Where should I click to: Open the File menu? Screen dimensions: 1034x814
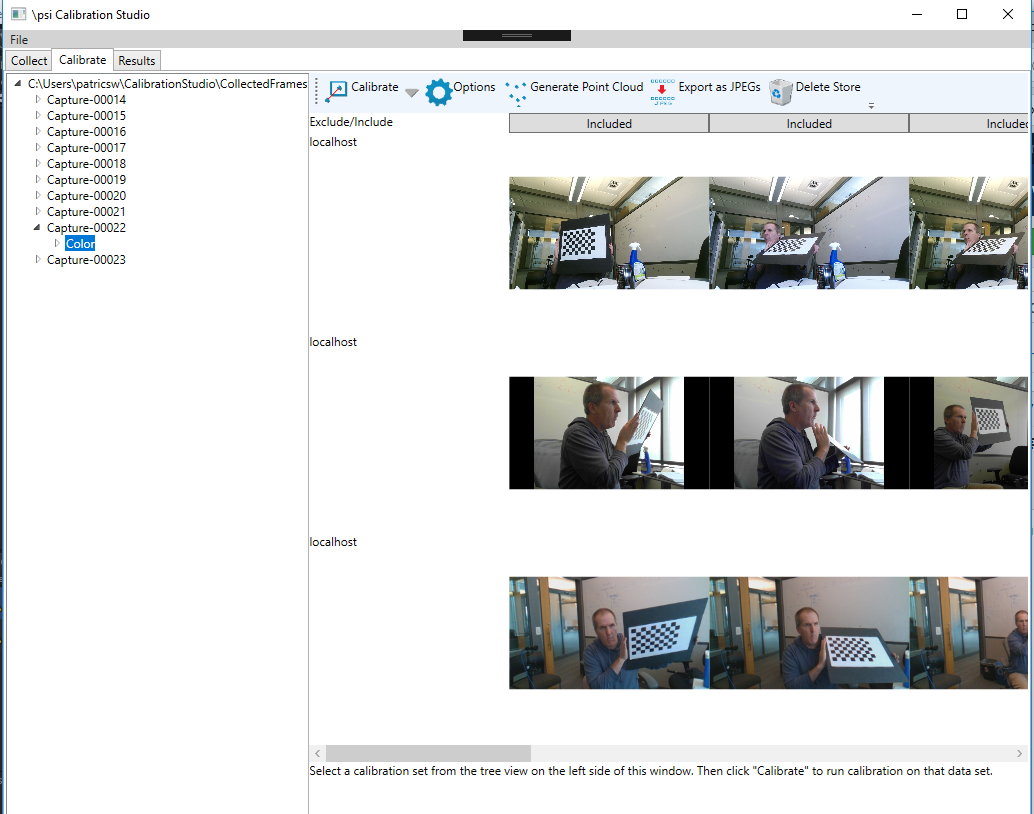point(19,40)
